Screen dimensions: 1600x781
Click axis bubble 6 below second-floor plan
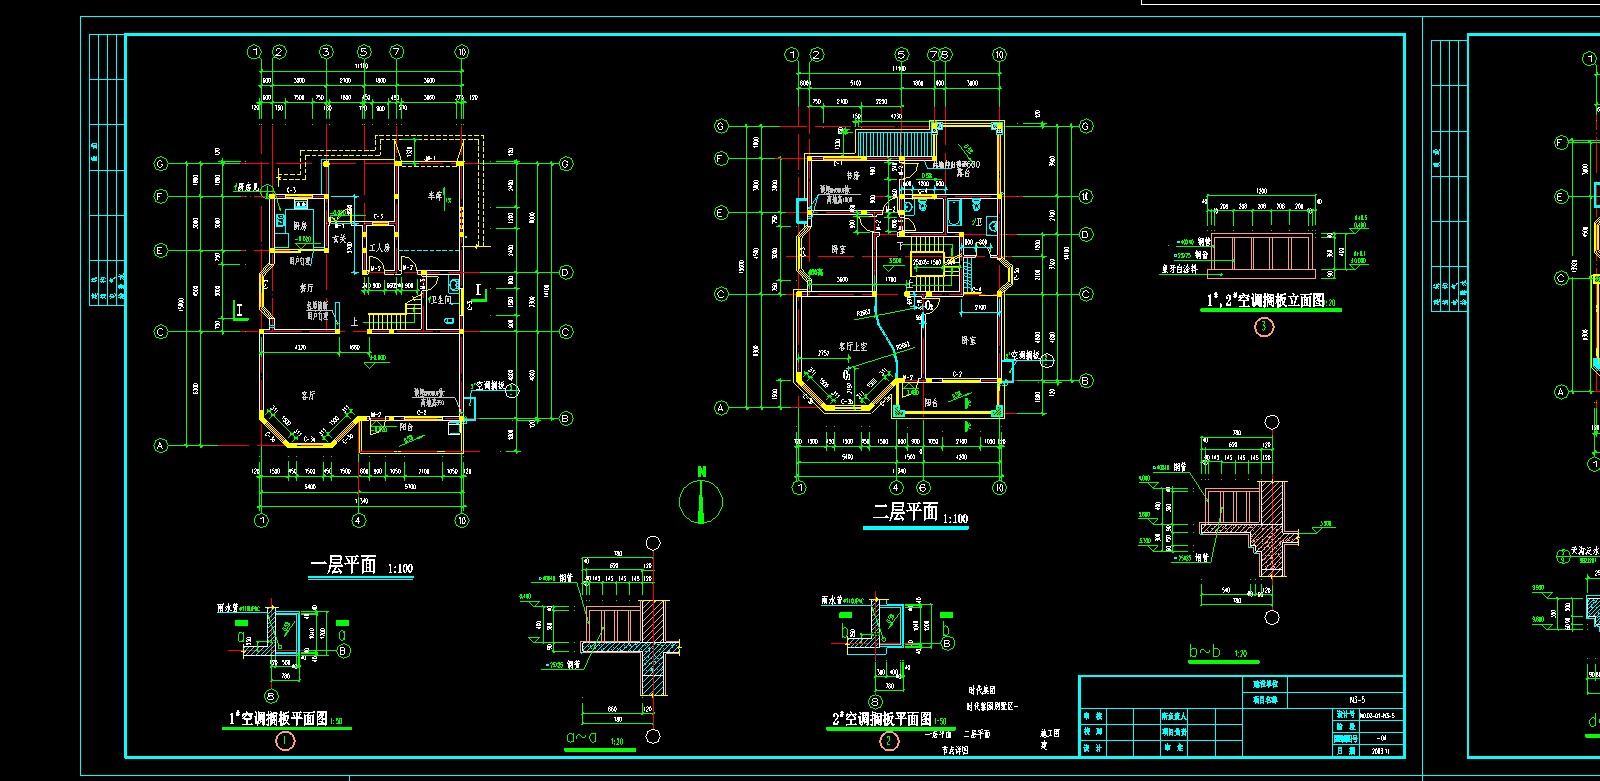pos(923,488)
